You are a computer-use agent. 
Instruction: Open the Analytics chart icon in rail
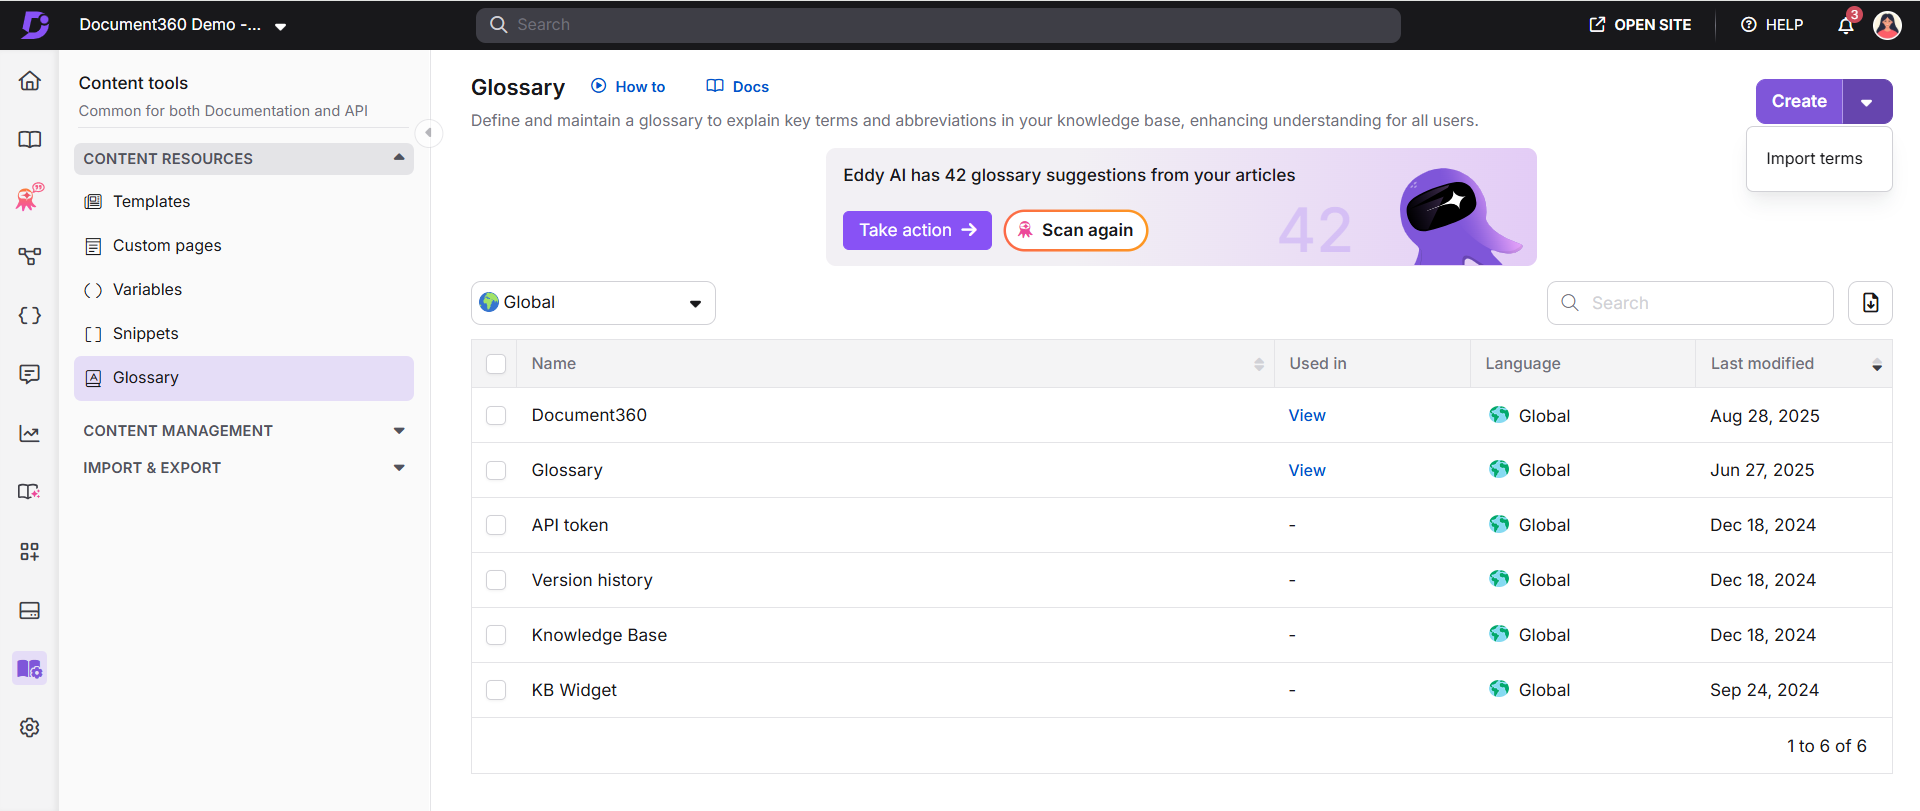tap(30, 433)
